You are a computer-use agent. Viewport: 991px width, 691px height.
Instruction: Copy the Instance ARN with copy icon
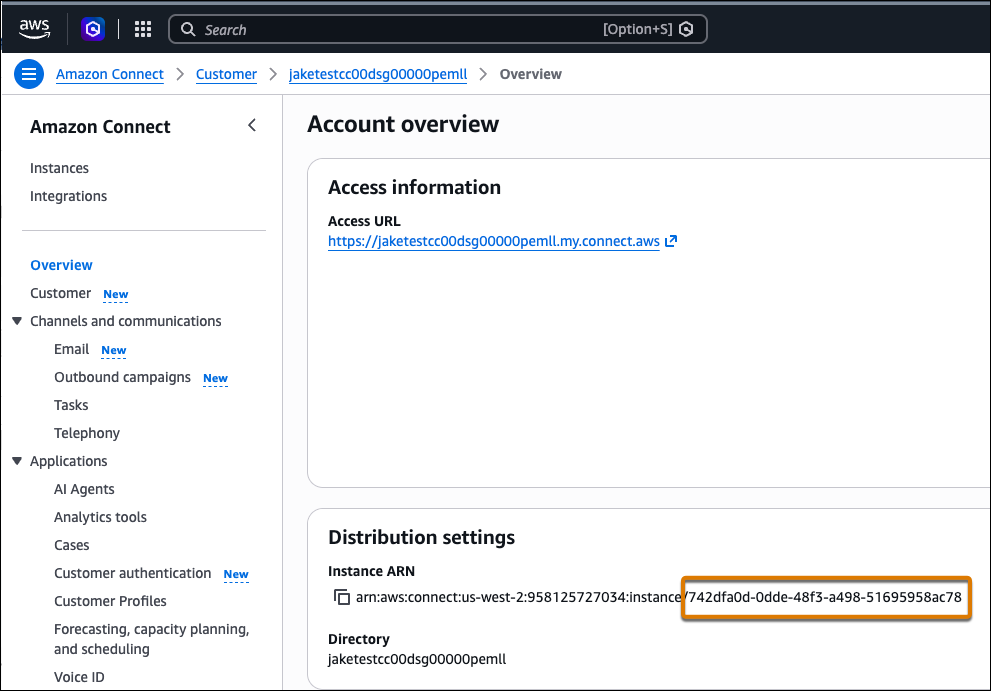coord(341,597)
